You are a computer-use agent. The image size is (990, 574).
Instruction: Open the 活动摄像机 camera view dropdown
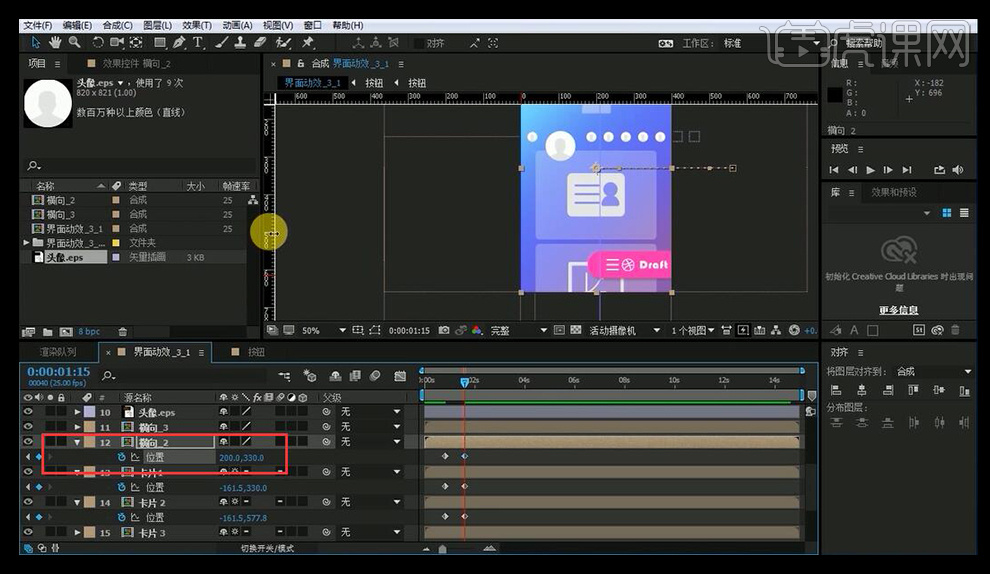[657, 330]
